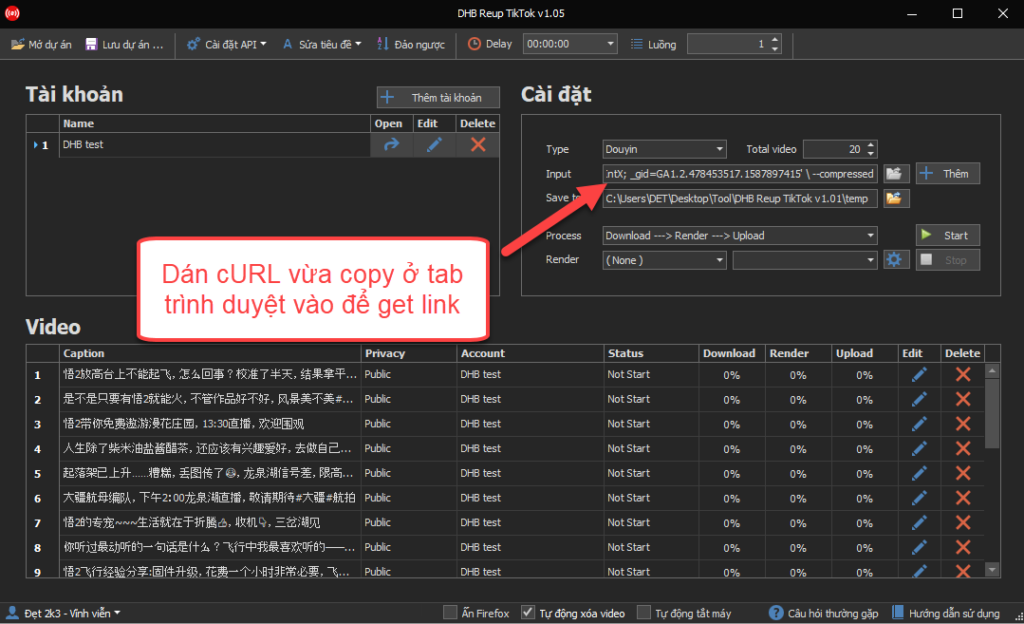The image size is (1024, 624).
Task: Delete video row 8
Action: (x=963, y=548)
